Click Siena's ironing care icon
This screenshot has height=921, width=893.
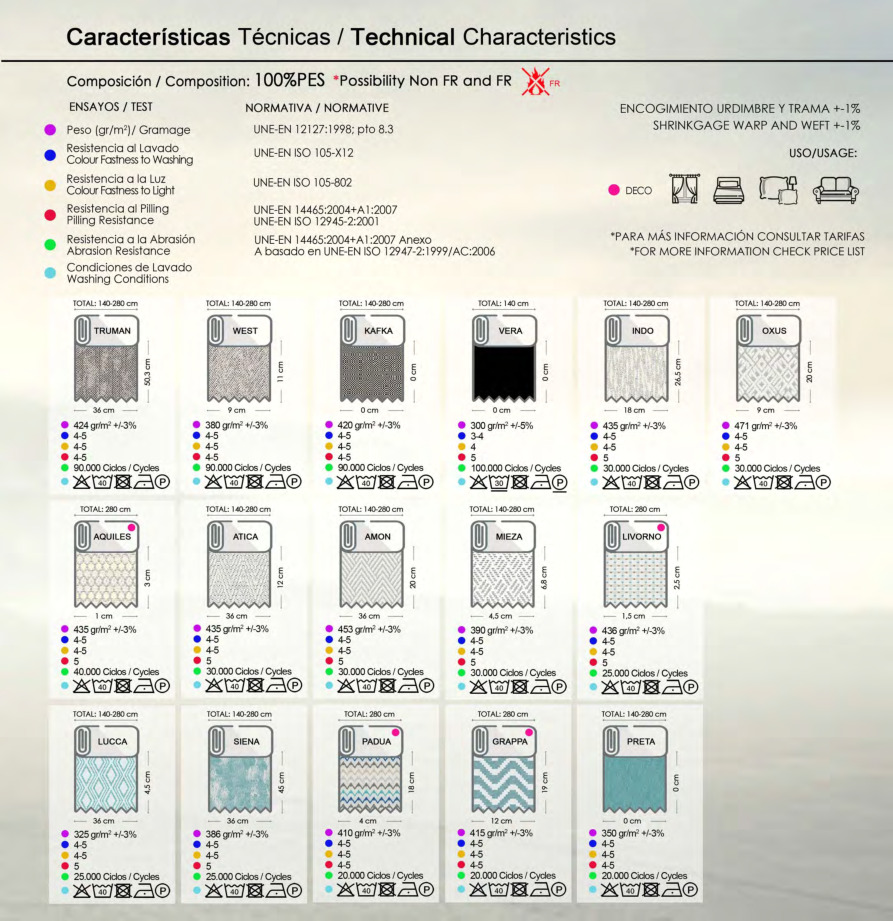[x=276, y=891]
